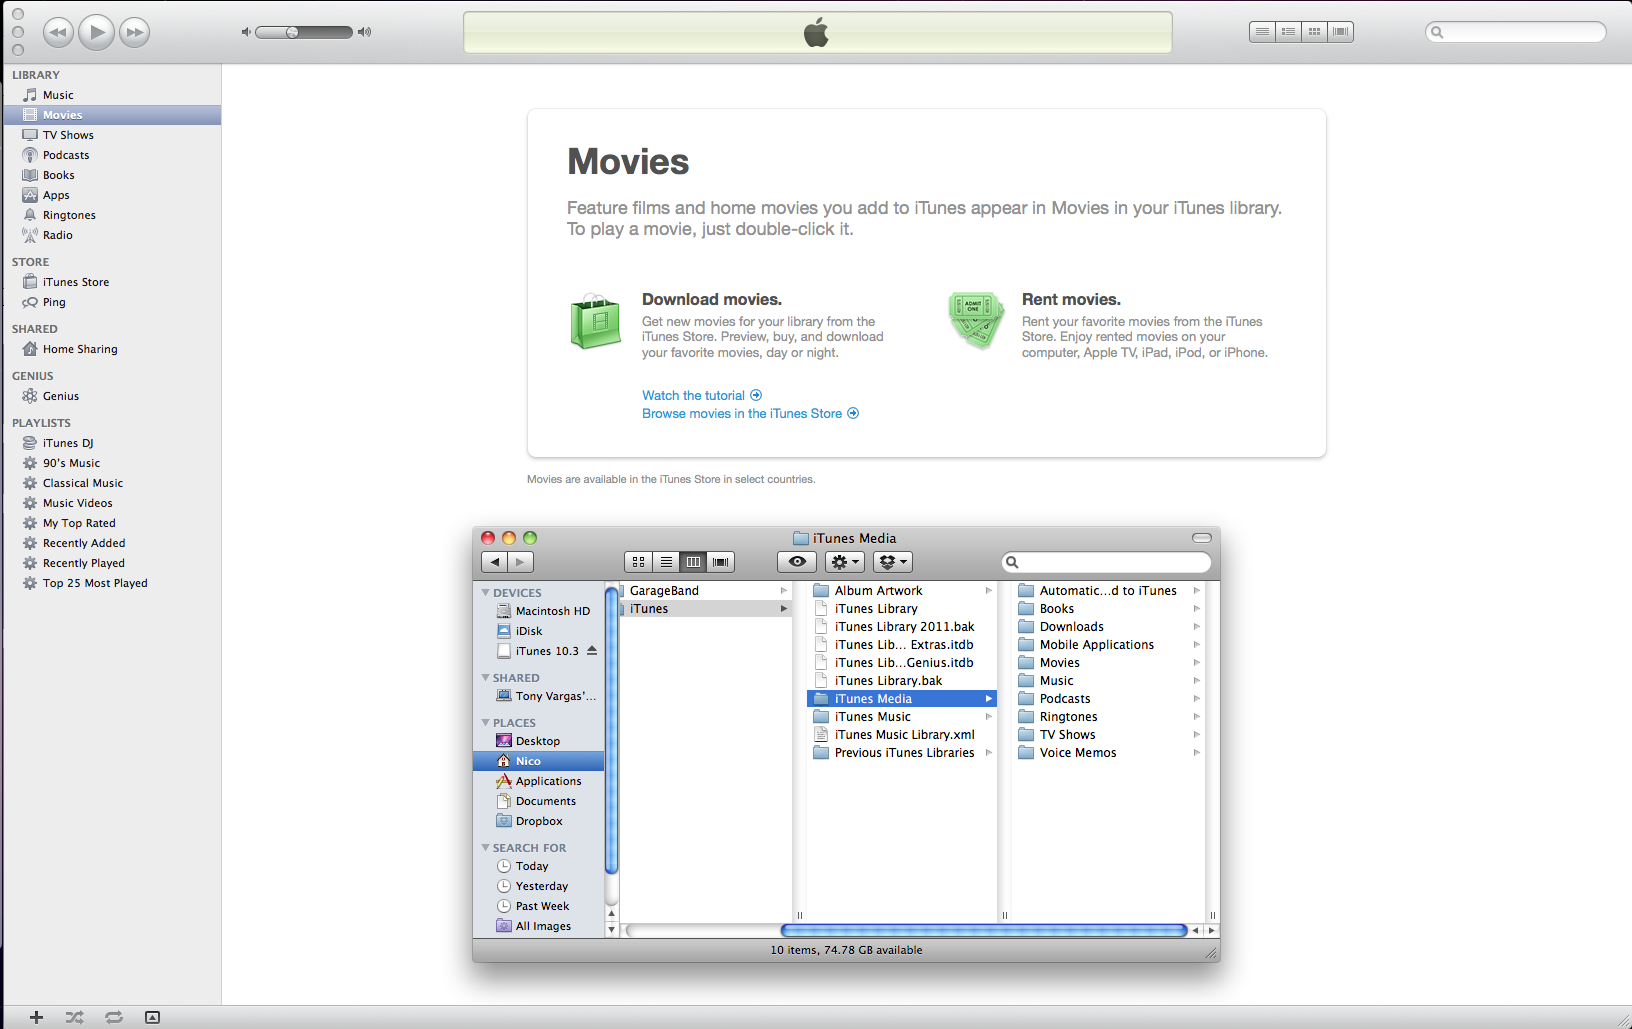The image size is (1632, 1029).
Task: Select the GarageBand folder in Finder
Action: click(706, 591)
